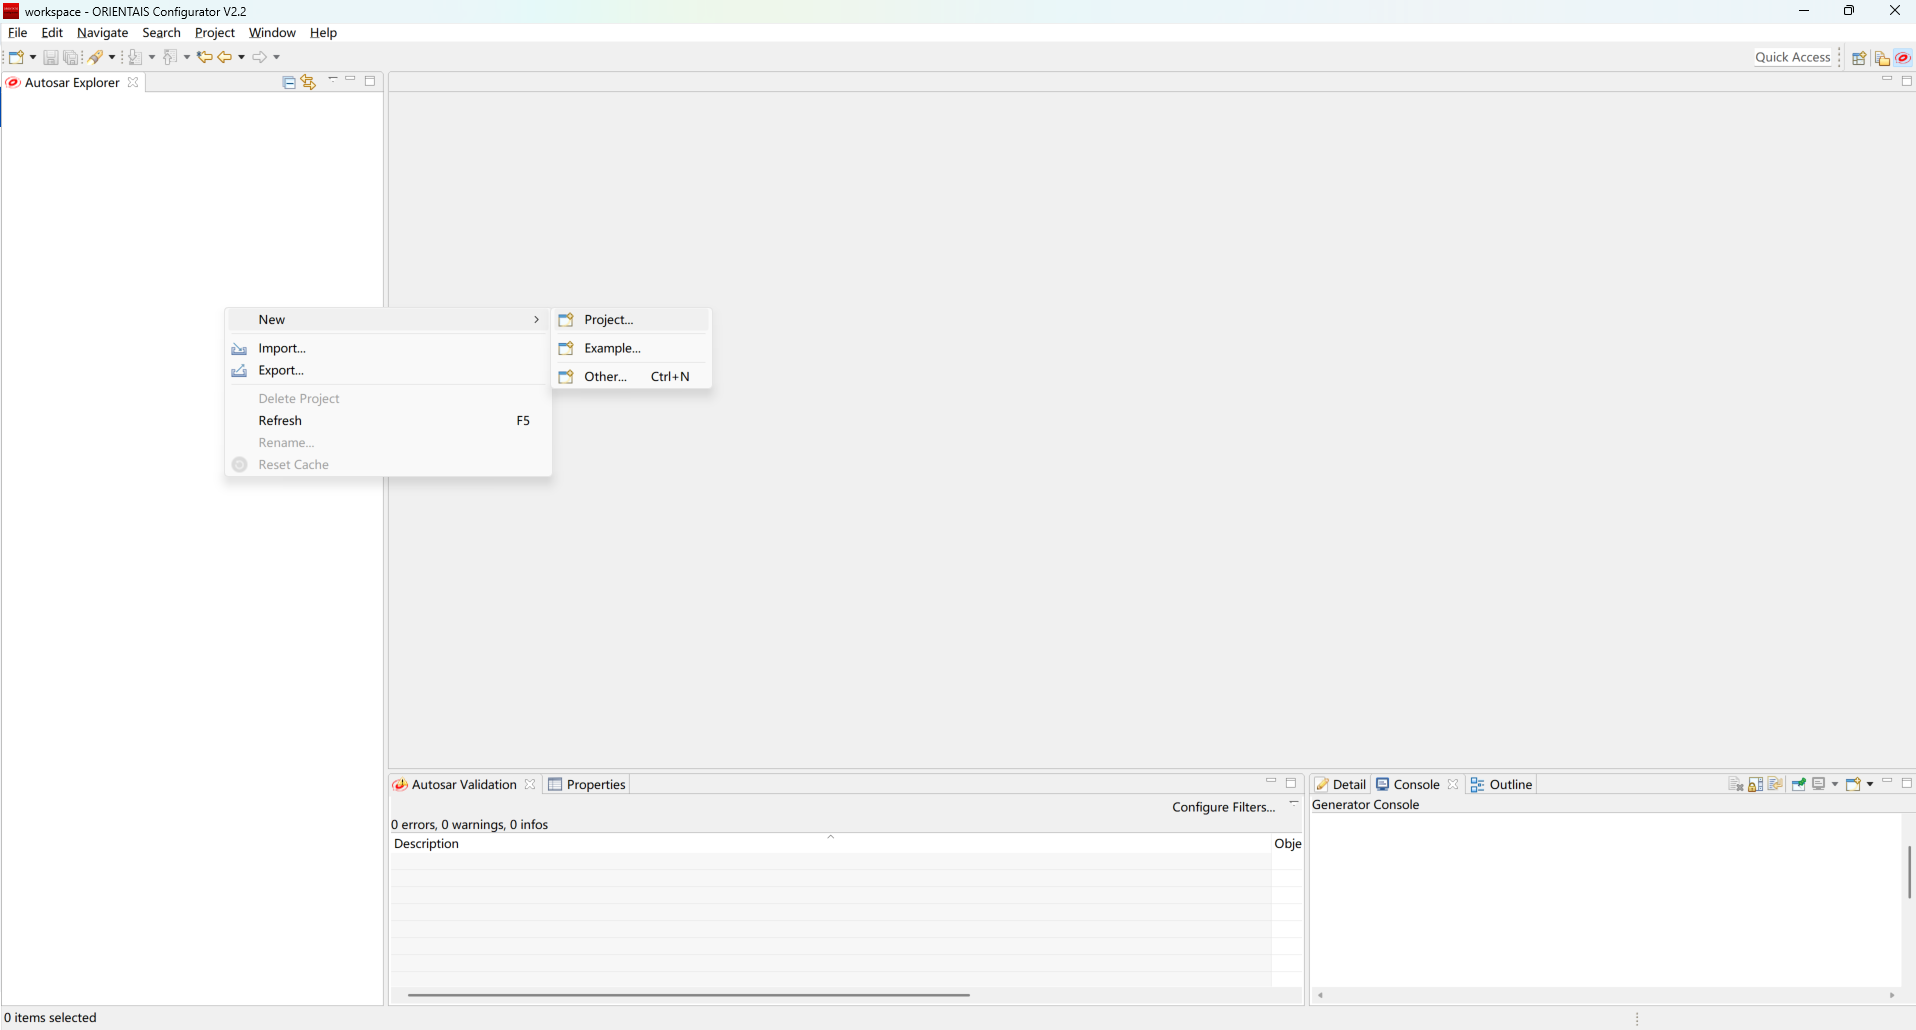This screenshot has width=1916, height=1030.
Task: Toggle Scroll Lock in the Console toolbar
Action: [1756, 785]
